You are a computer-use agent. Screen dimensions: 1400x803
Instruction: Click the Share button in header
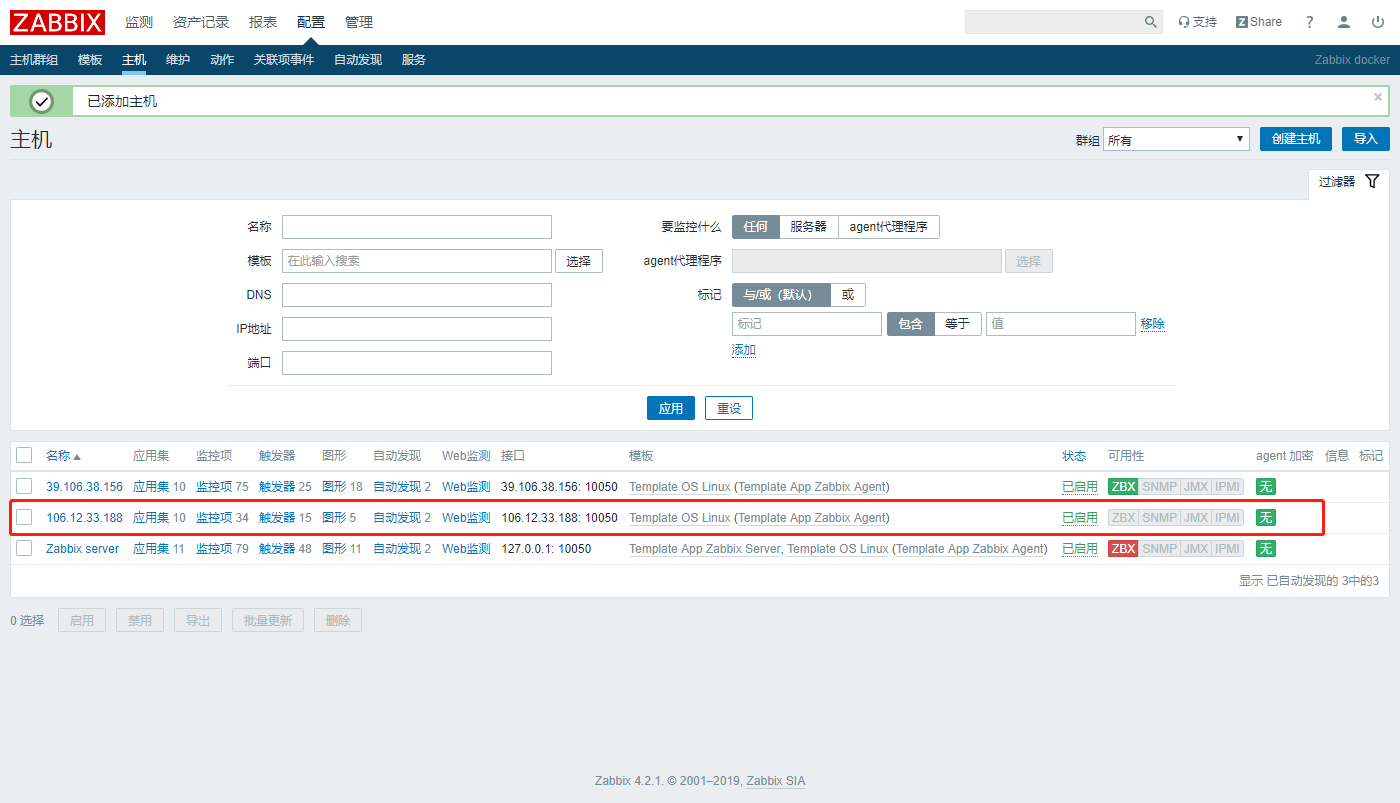coord(1259,22)
